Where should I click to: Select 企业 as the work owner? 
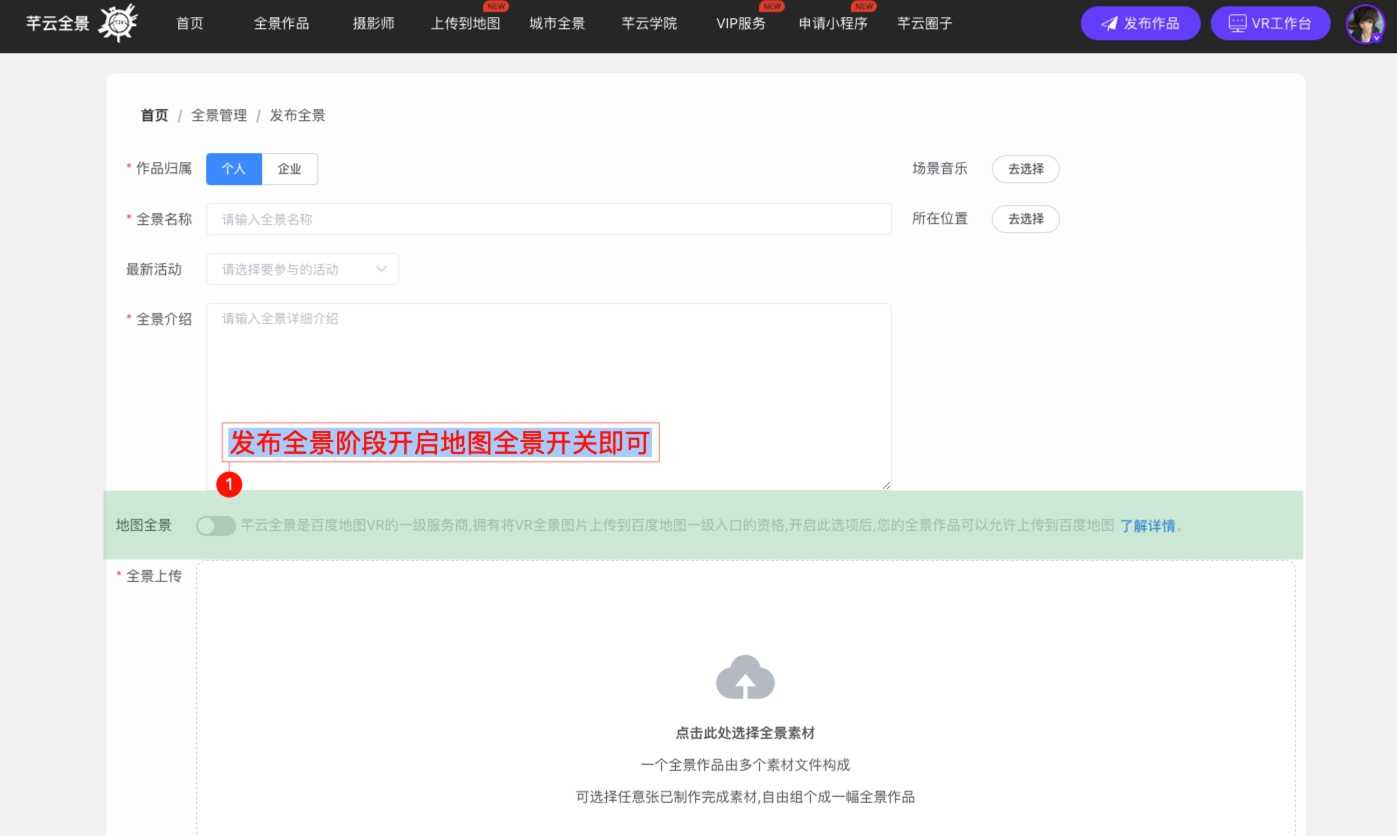tap(290, 169)
